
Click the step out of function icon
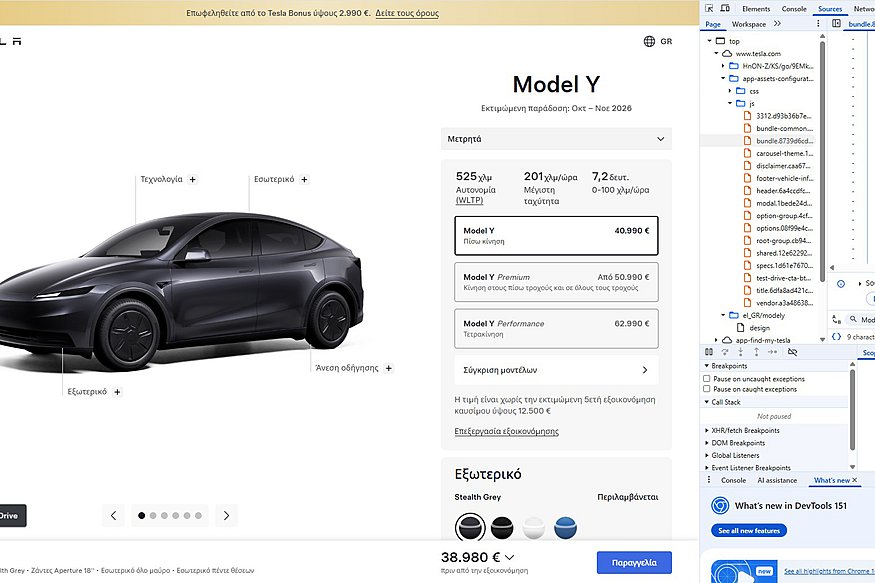click(x=756, y=352)
